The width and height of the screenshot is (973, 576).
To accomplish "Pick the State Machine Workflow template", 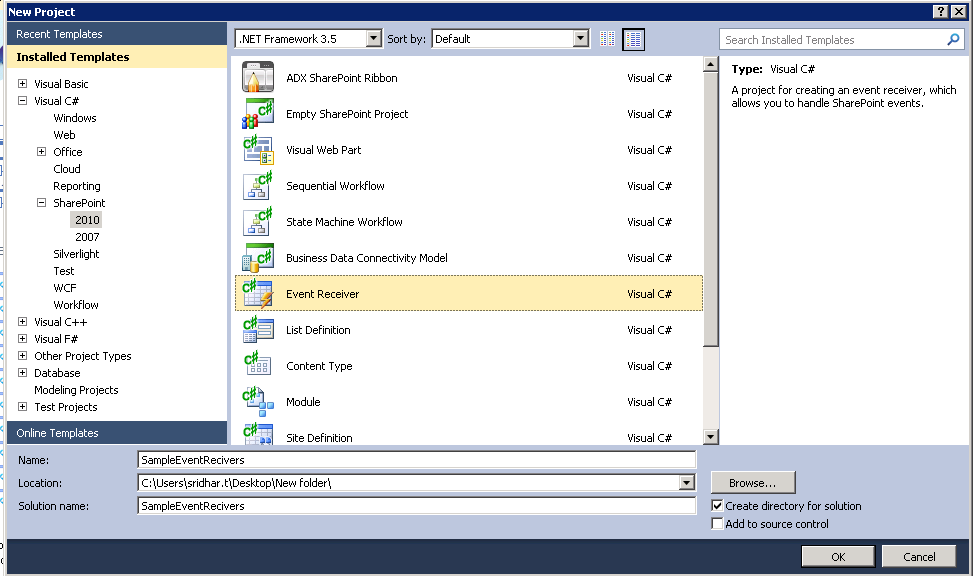I will (256, 221).
